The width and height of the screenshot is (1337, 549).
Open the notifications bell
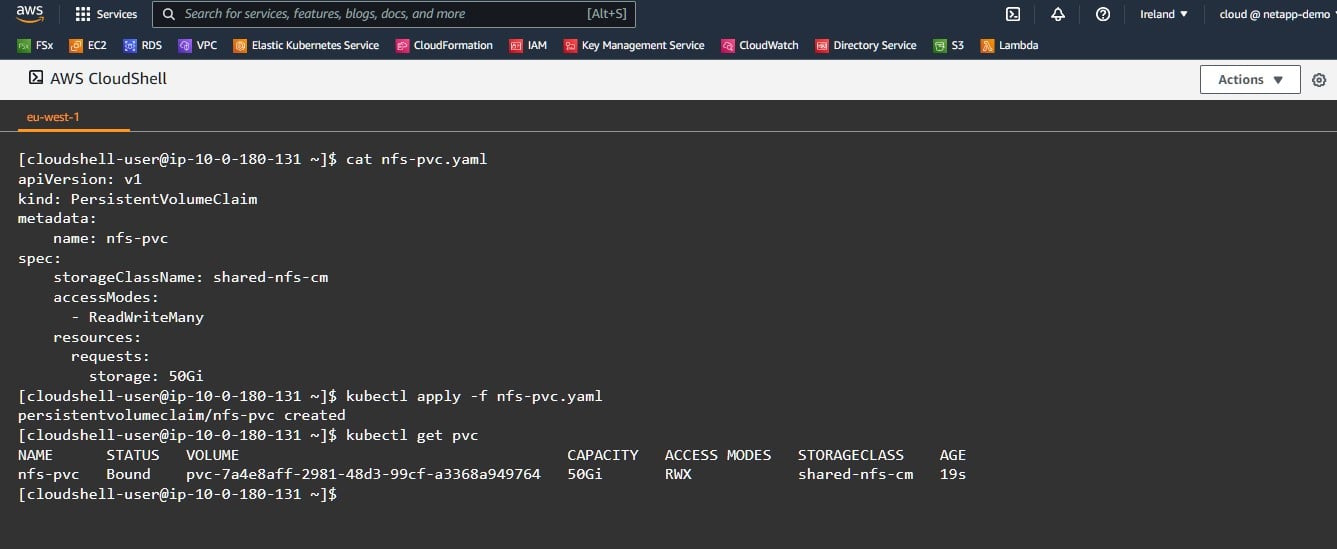point(1058,14)
